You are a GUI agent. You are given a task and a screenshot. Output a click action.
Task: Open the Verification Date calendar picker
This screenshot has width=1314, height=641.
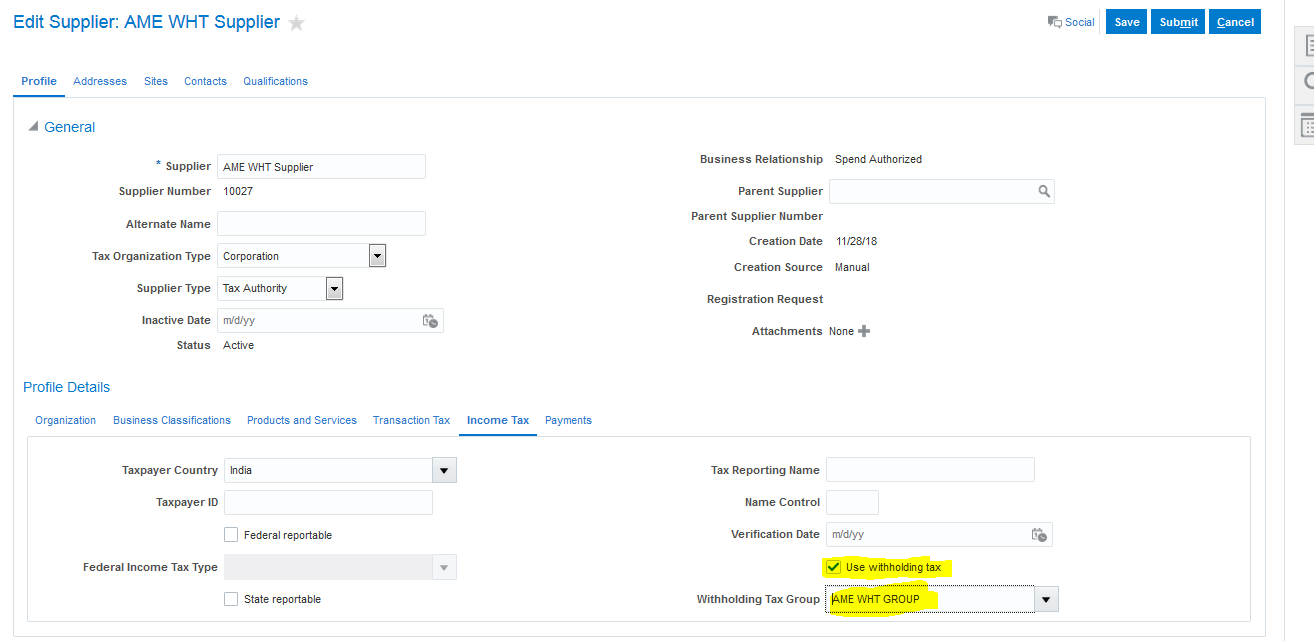coord(1040,535)
